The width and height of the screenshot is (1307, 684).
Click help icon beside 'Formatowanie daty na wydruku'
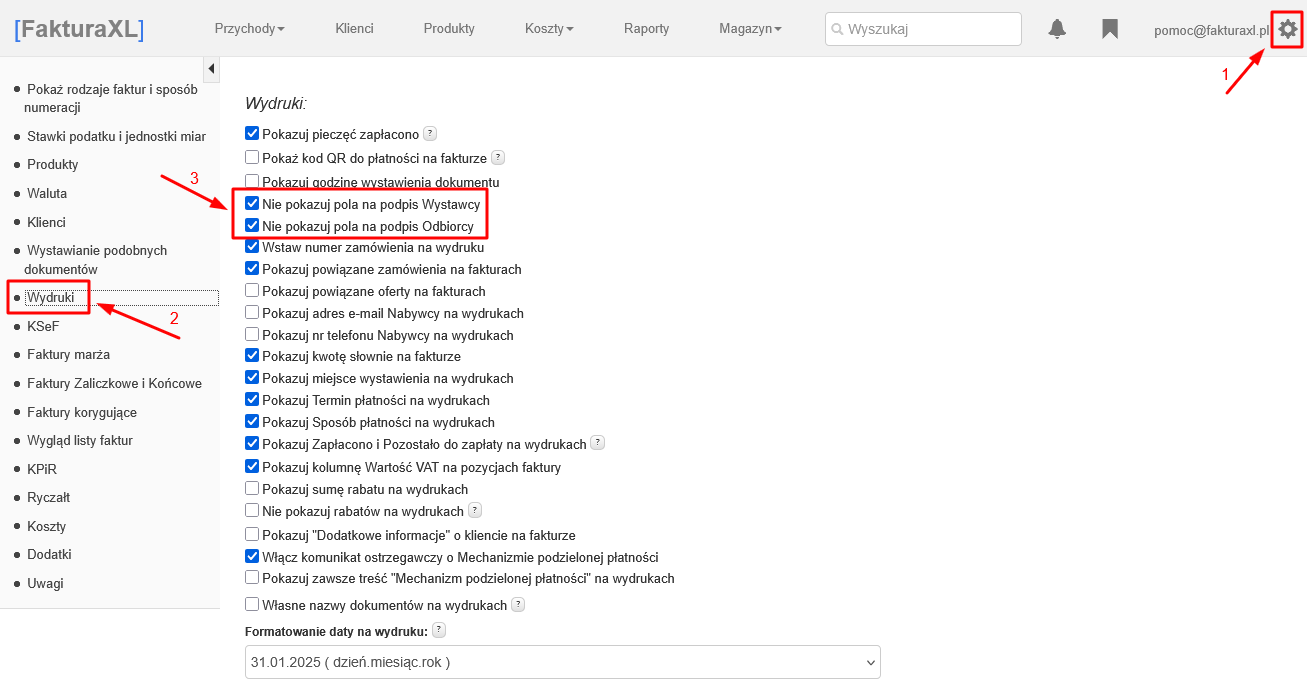point(439,630)
